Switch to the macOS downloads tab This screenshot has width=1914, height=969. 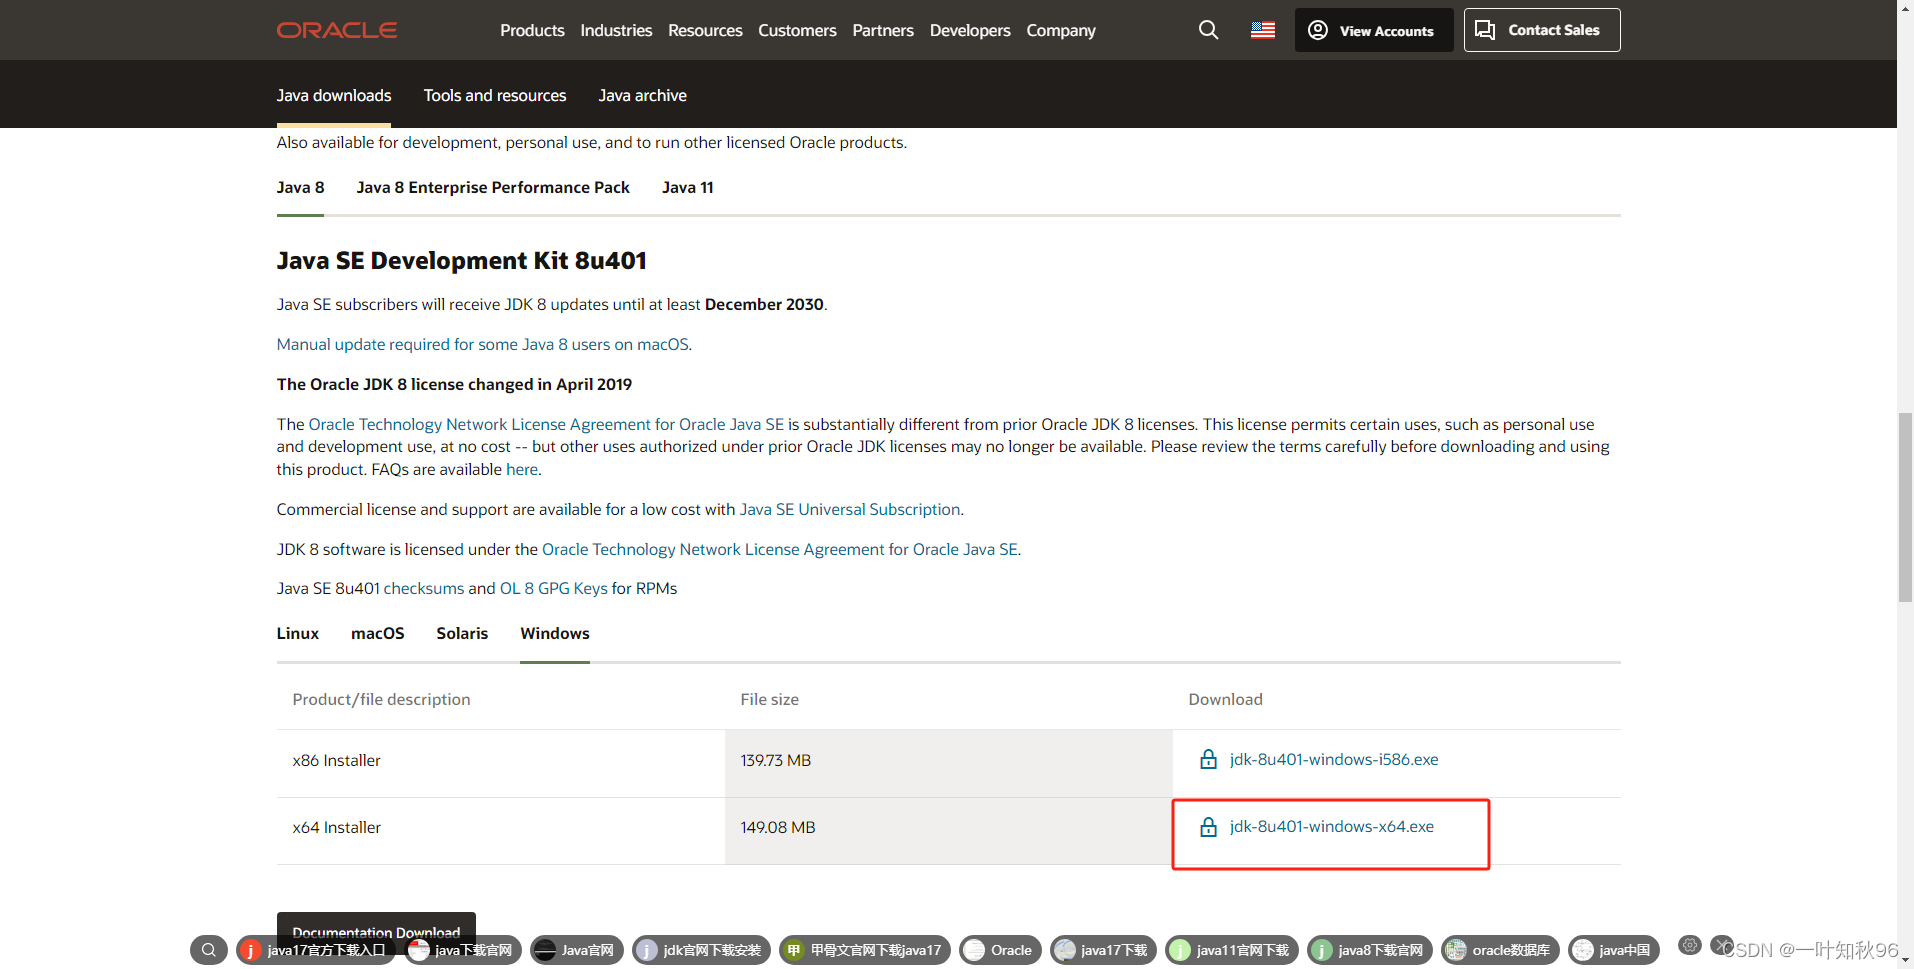(x=378, y=633)
